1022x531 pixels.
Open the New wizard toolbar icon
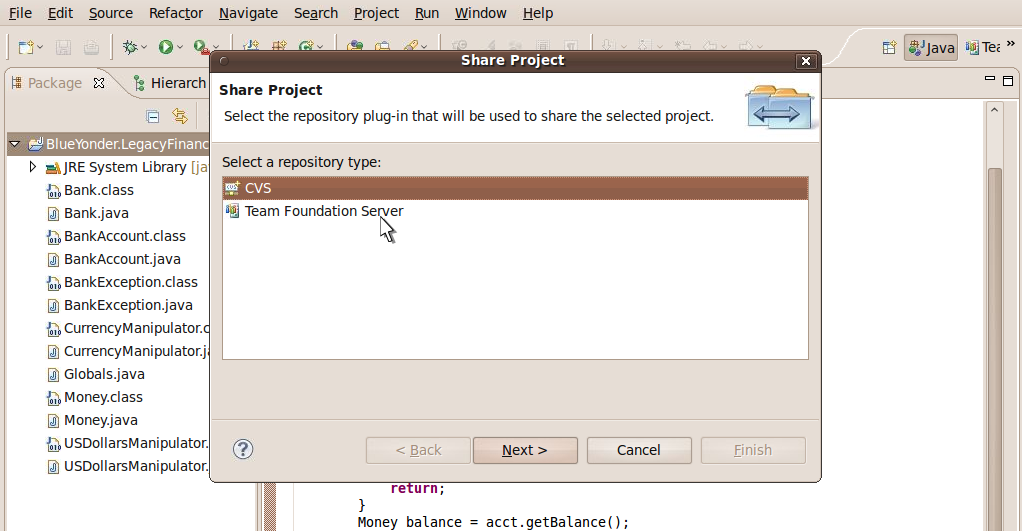pos(25,47)
